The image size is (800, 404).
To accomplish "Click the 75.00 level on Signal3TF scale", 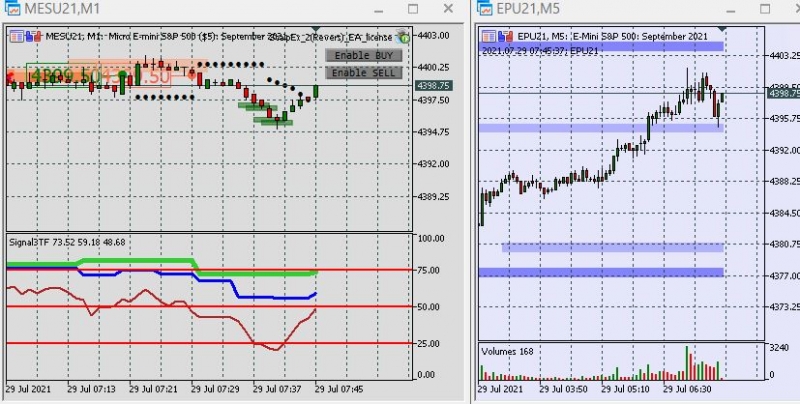I will [x=429, y=270].
